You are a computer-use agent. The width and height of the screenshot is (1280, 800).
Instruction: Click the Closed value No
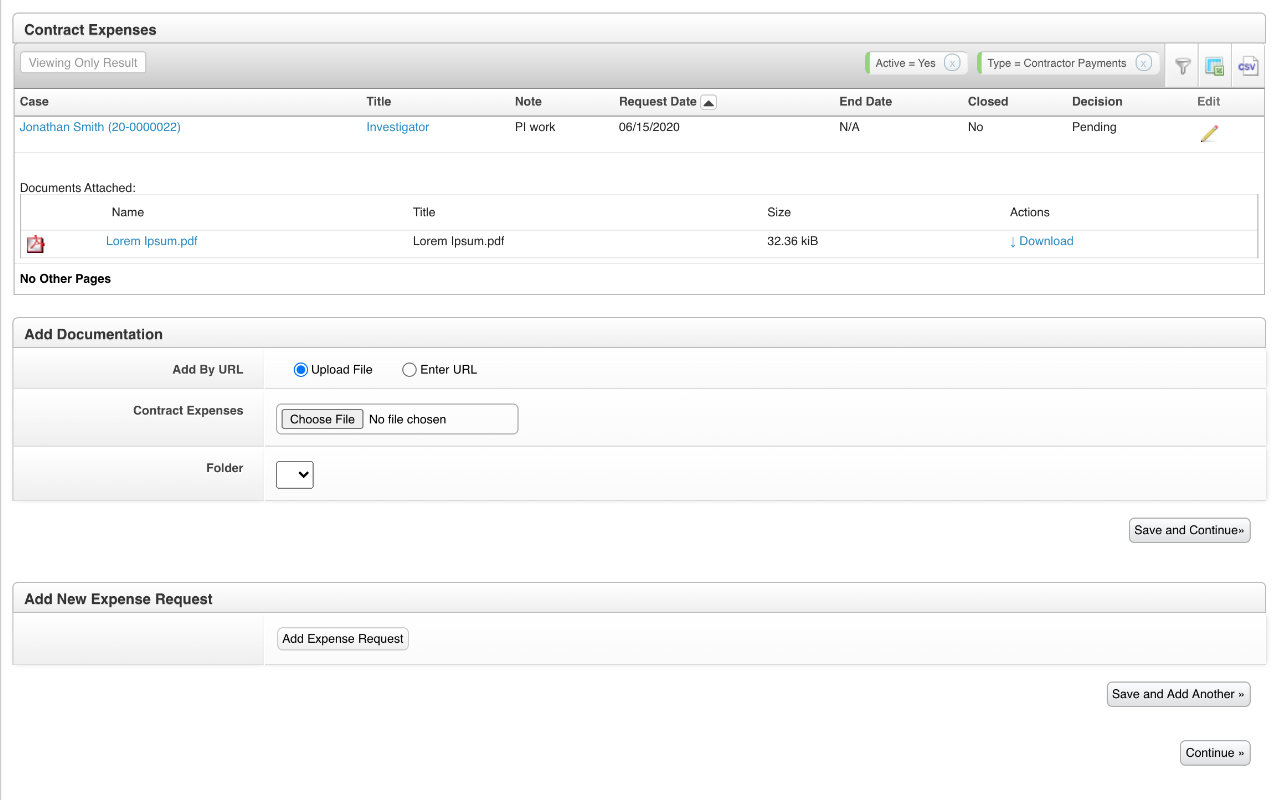976,127
